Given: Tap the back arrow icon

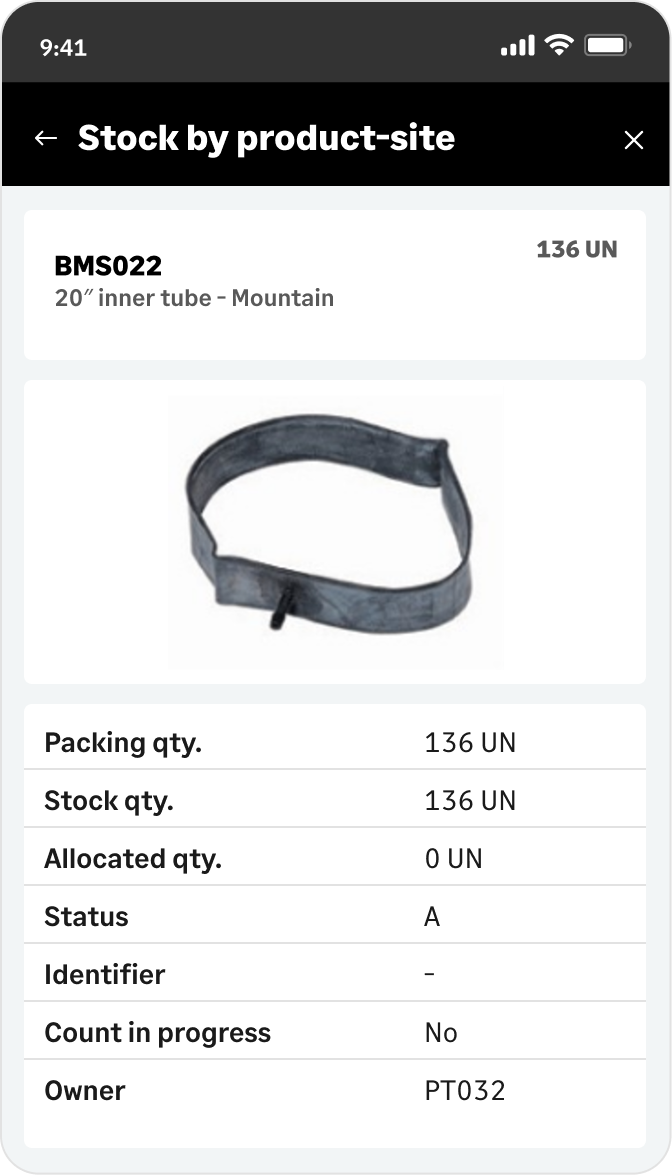Looking at the screenshot, I should tap(46, 139).
